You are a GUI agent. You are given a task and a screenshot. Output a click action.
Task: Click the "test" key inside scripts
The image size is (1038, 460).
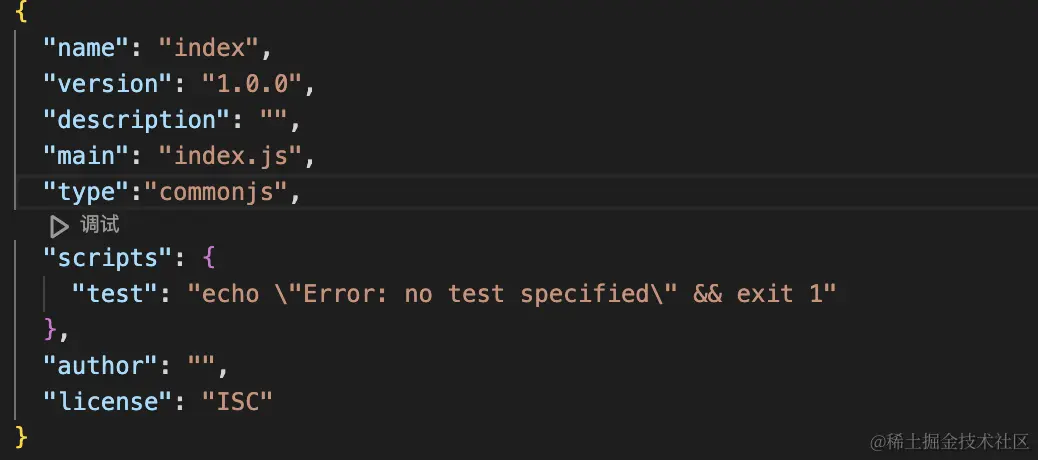114,293
